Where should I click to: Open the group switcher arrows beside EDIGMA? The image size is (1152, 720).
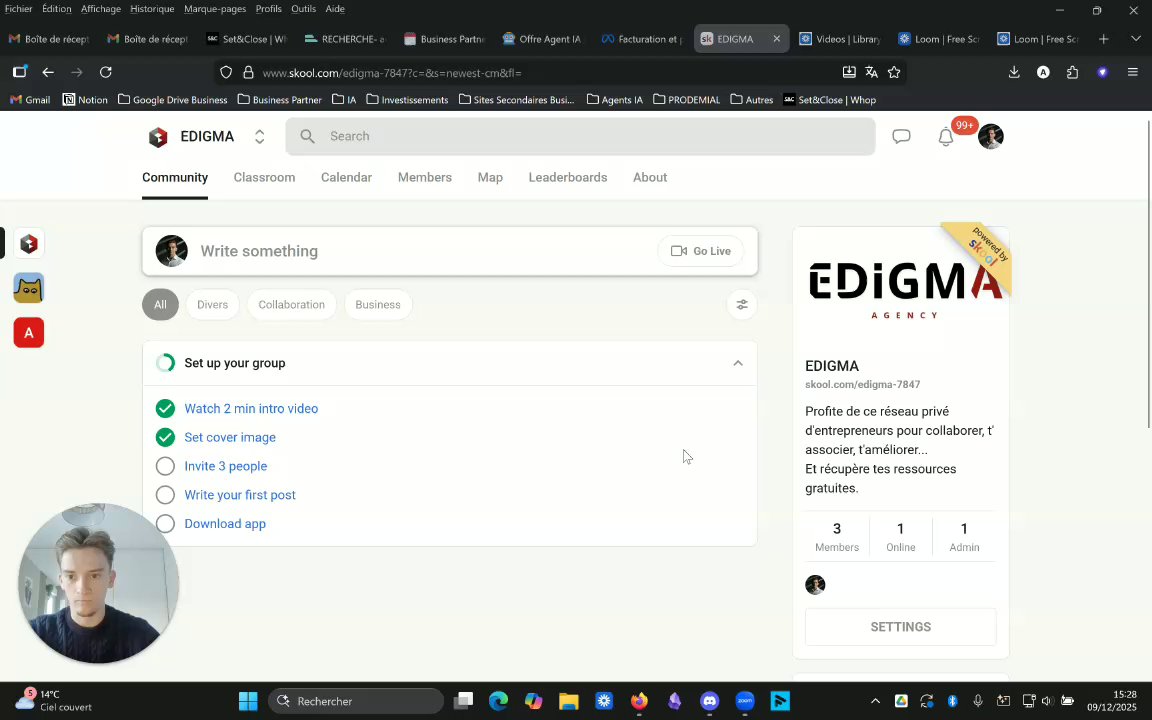pos(259,137)
